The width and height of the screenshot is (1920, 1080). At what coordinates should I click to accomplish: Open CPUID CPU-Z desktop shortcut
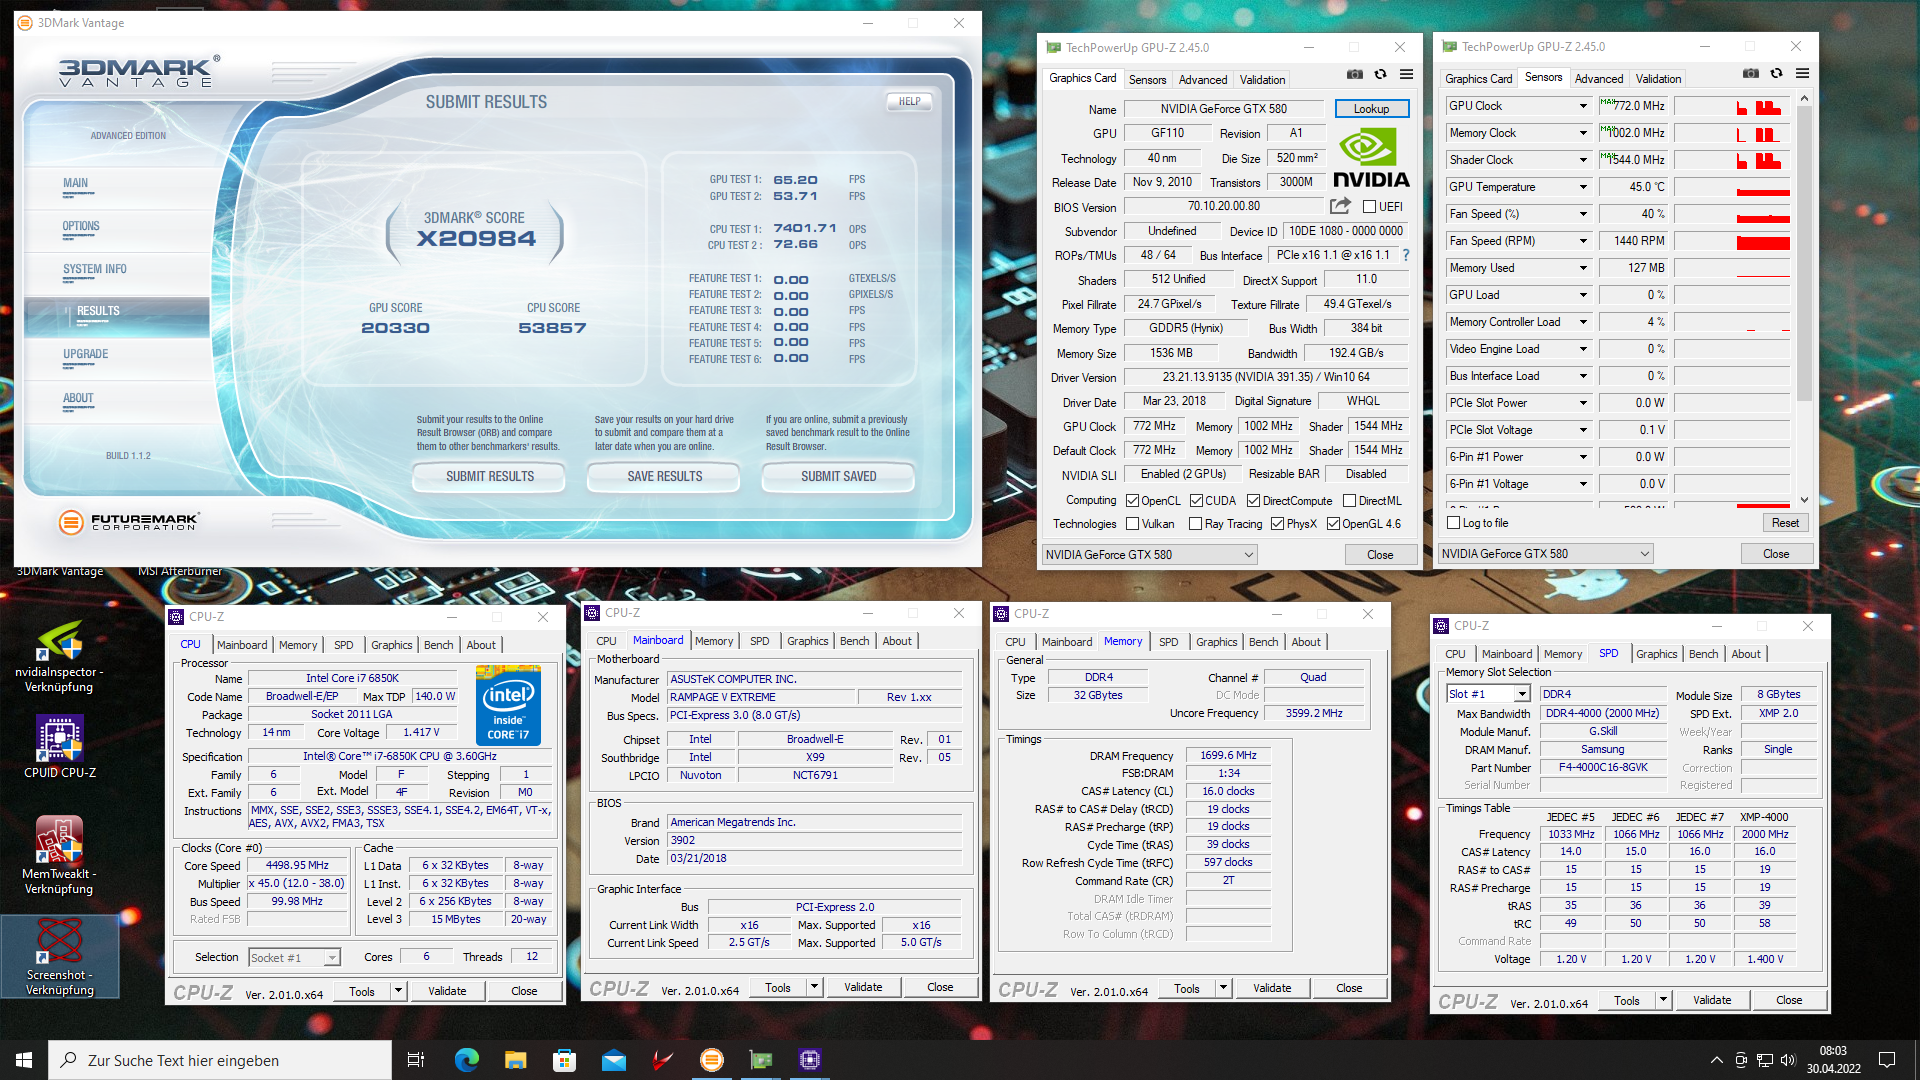point(59,747)
